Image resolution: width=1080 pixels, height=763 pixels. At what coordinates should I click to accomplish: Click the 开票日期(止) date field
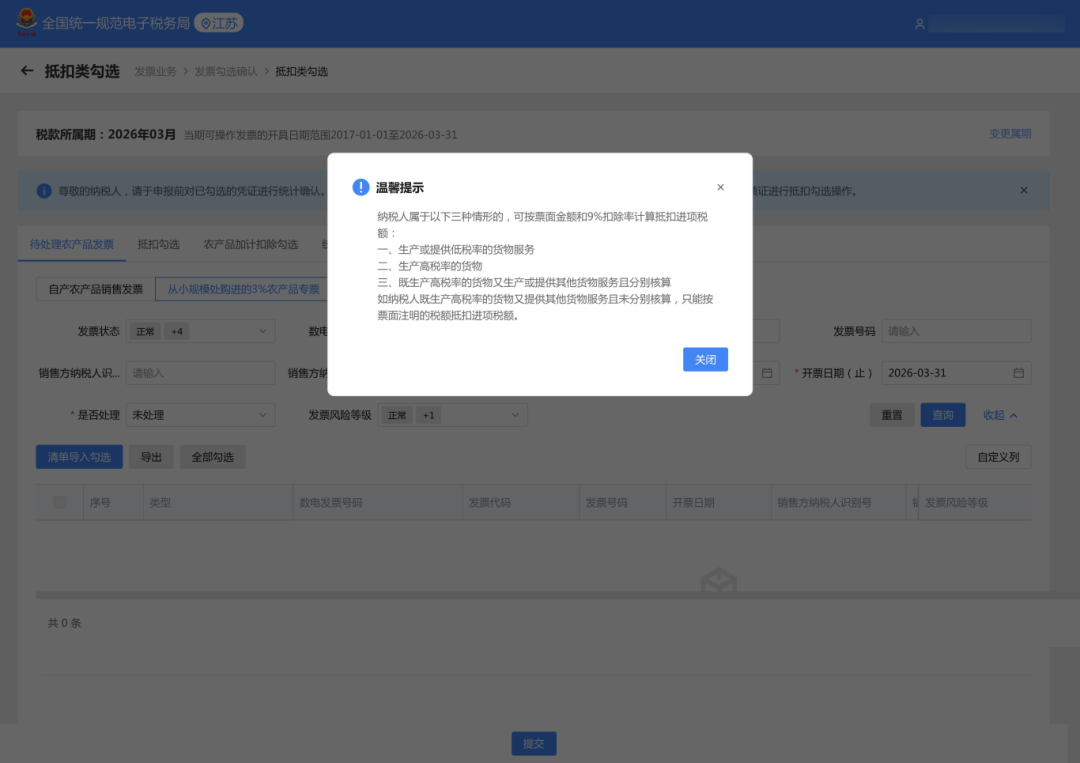(x=956, y=373)
